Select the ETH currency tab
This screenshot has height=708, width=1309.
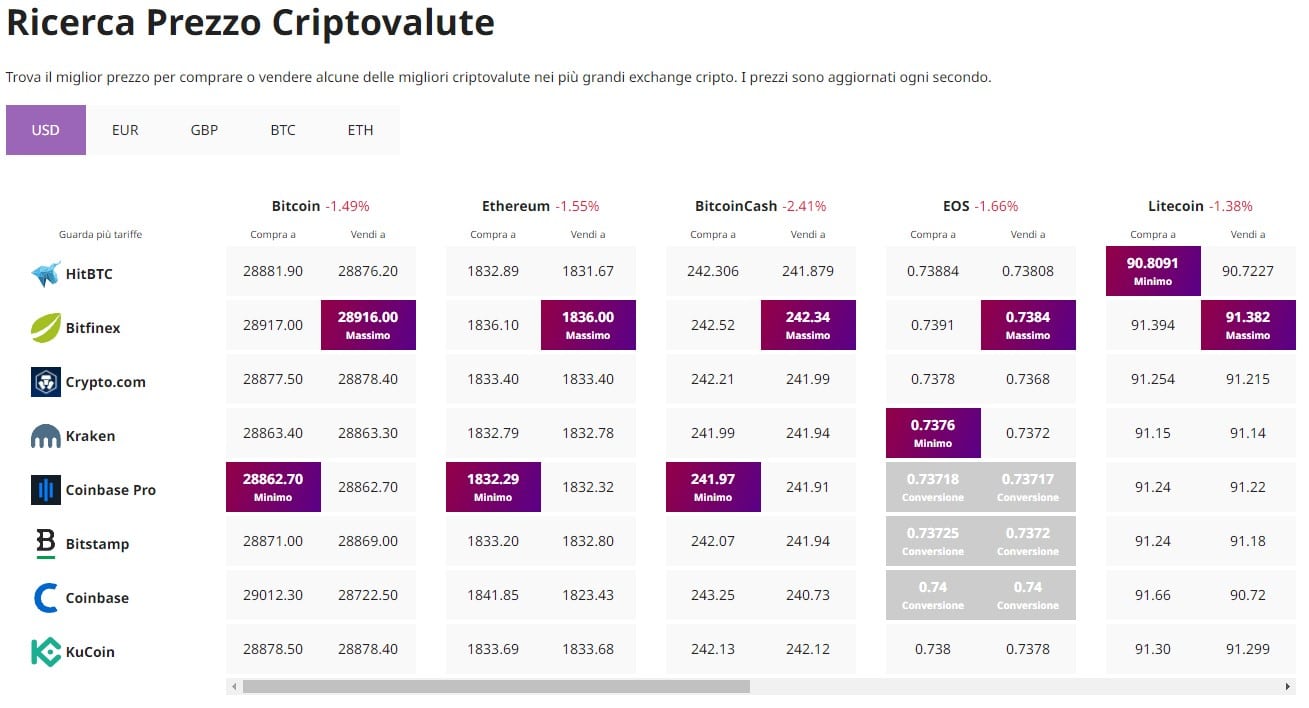[x=360, y=130]
